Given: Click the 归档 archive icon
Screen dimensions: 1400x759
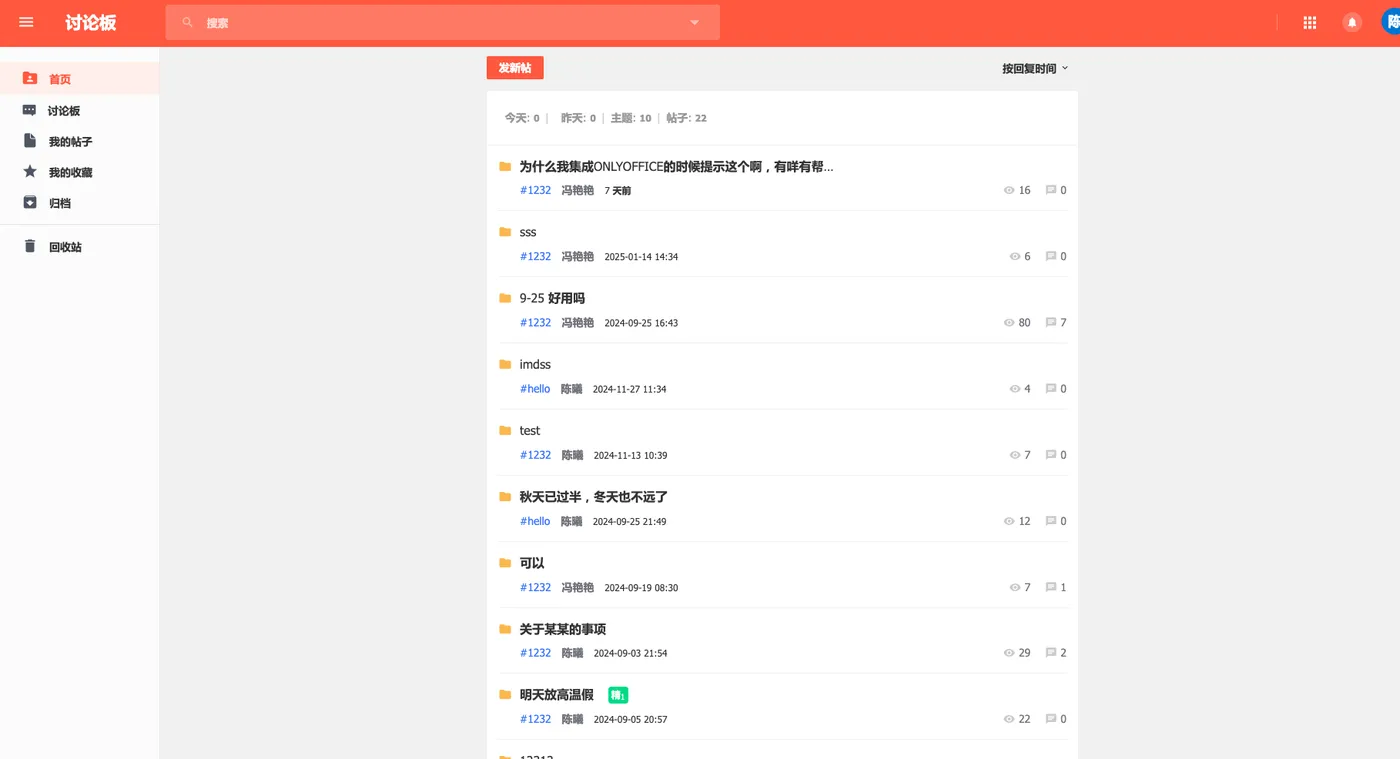Looking at the screenshot, I should point(30,202).
